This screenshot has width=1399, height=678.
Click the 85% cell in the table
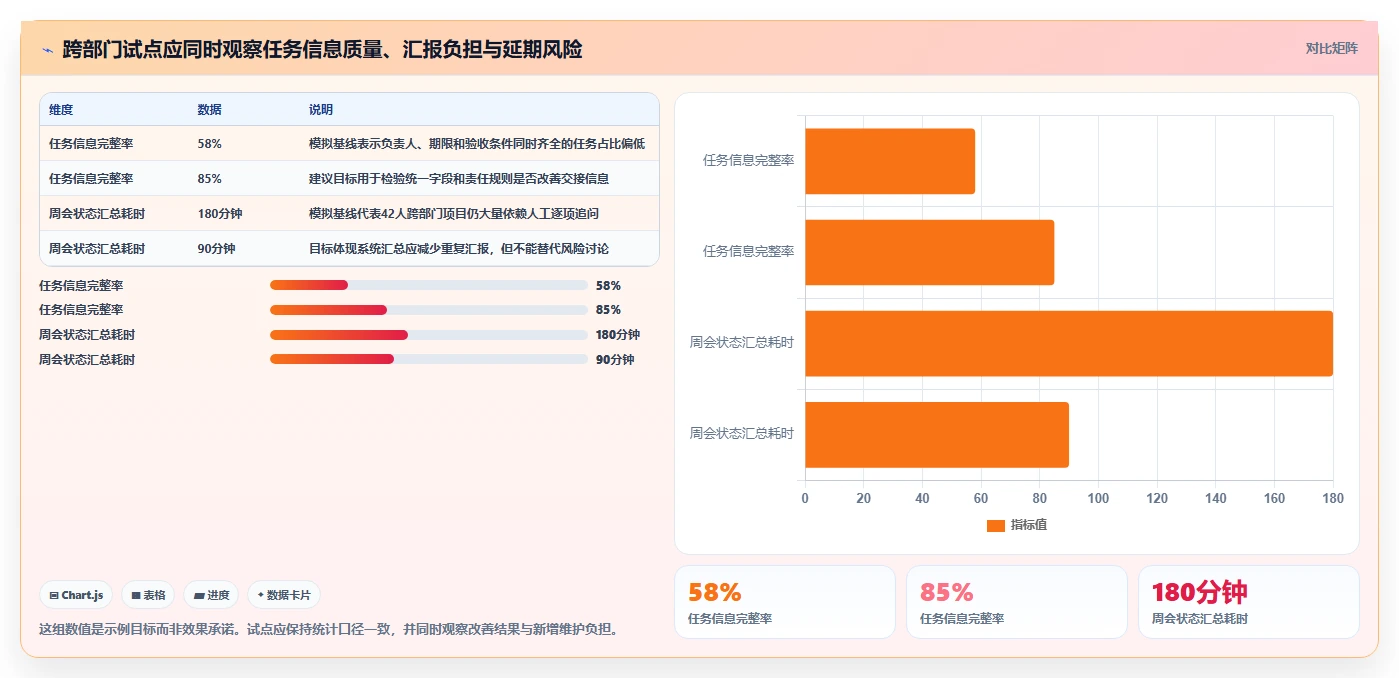point(210,179)
